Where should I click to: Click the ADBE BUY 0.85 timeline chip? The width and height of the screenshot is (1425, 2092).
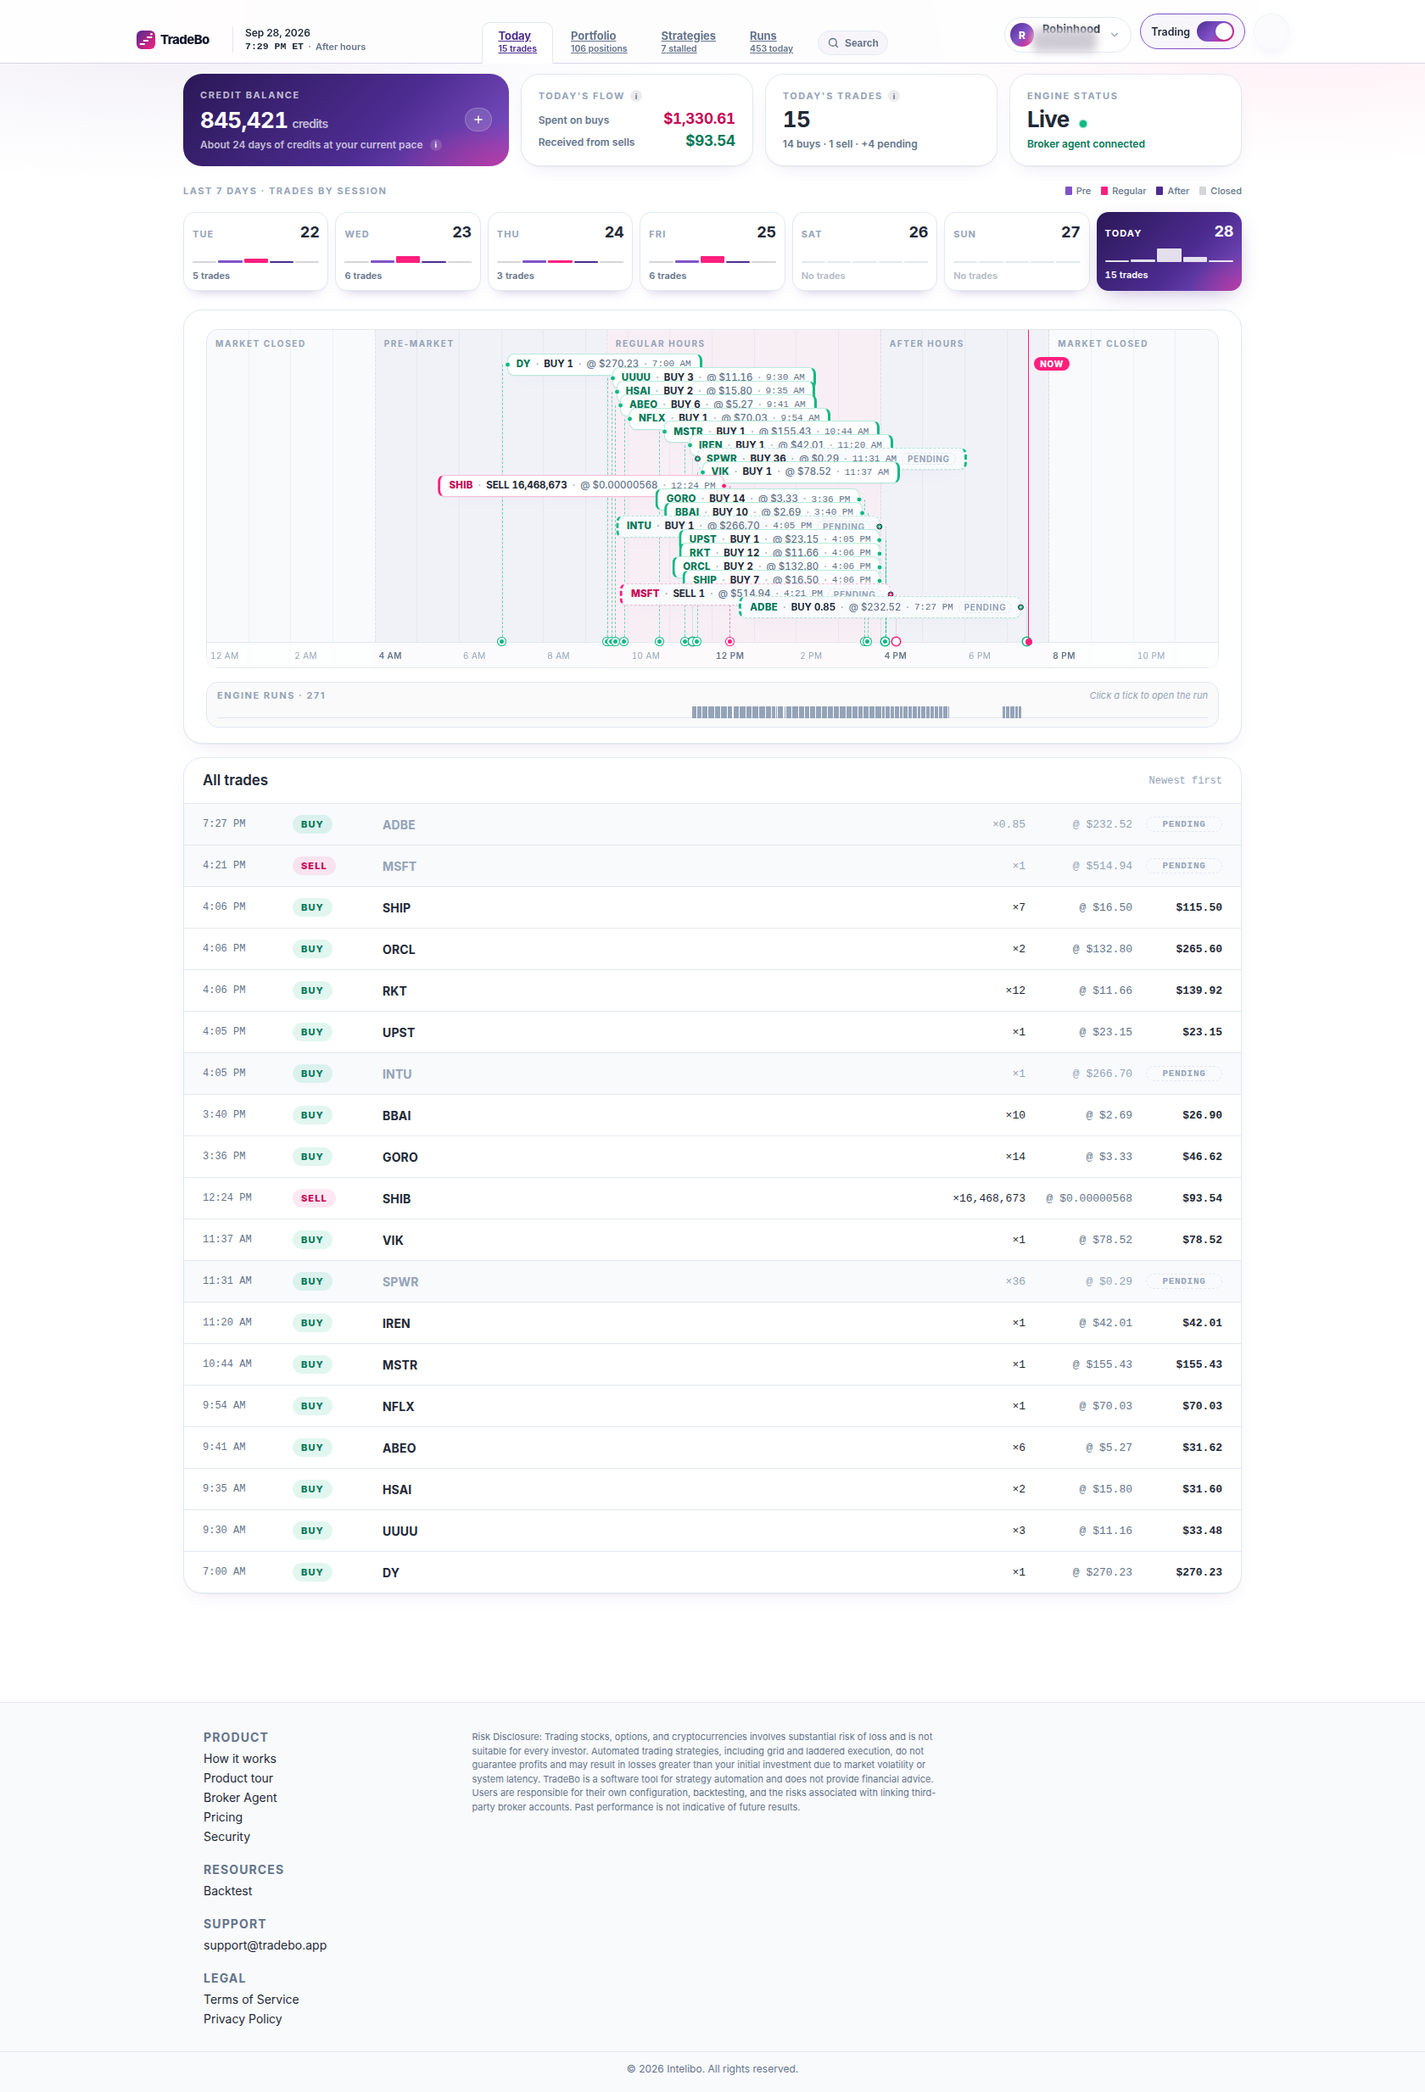click(x=882, y=607)
